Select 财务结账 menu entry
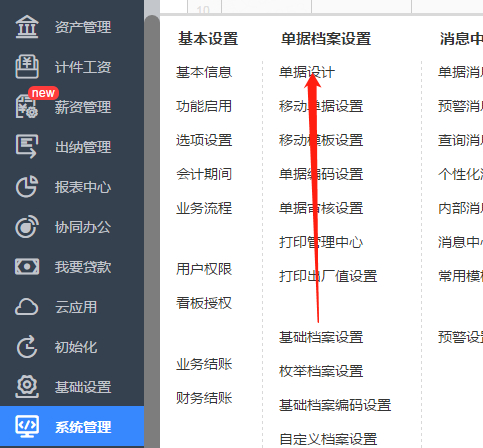 coord(204,398)
